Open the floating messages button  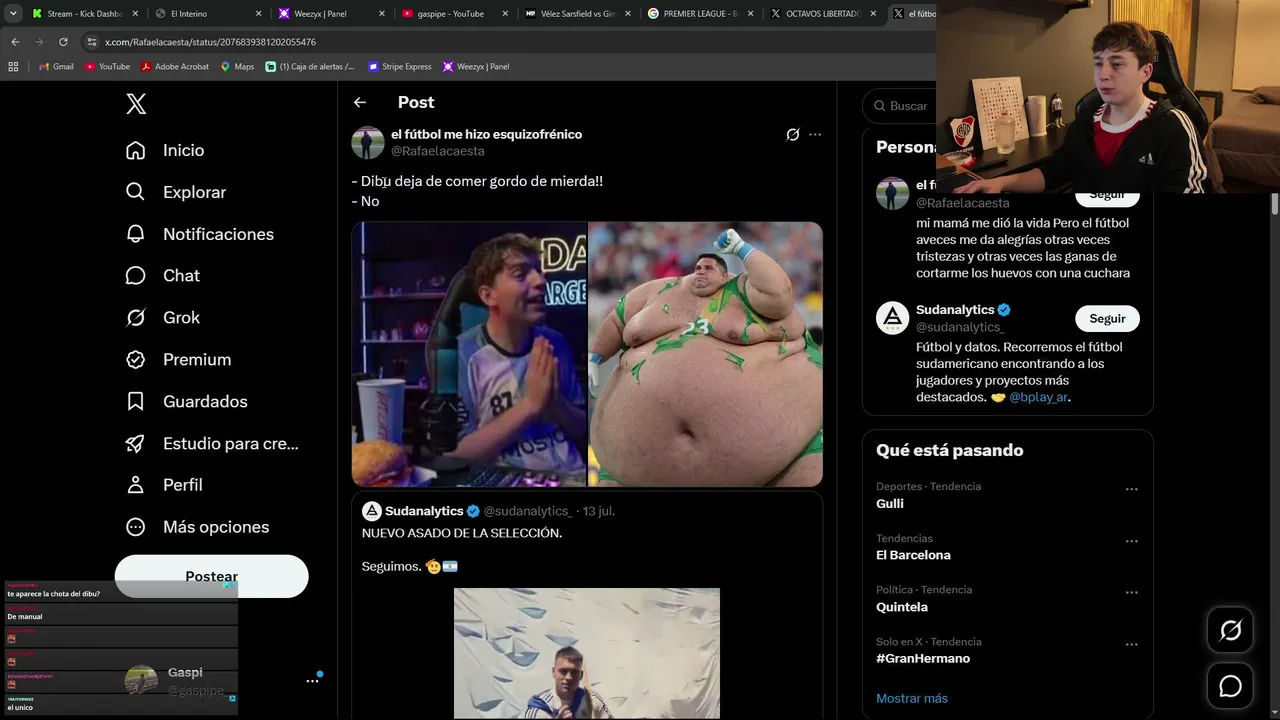[1230, 686]
